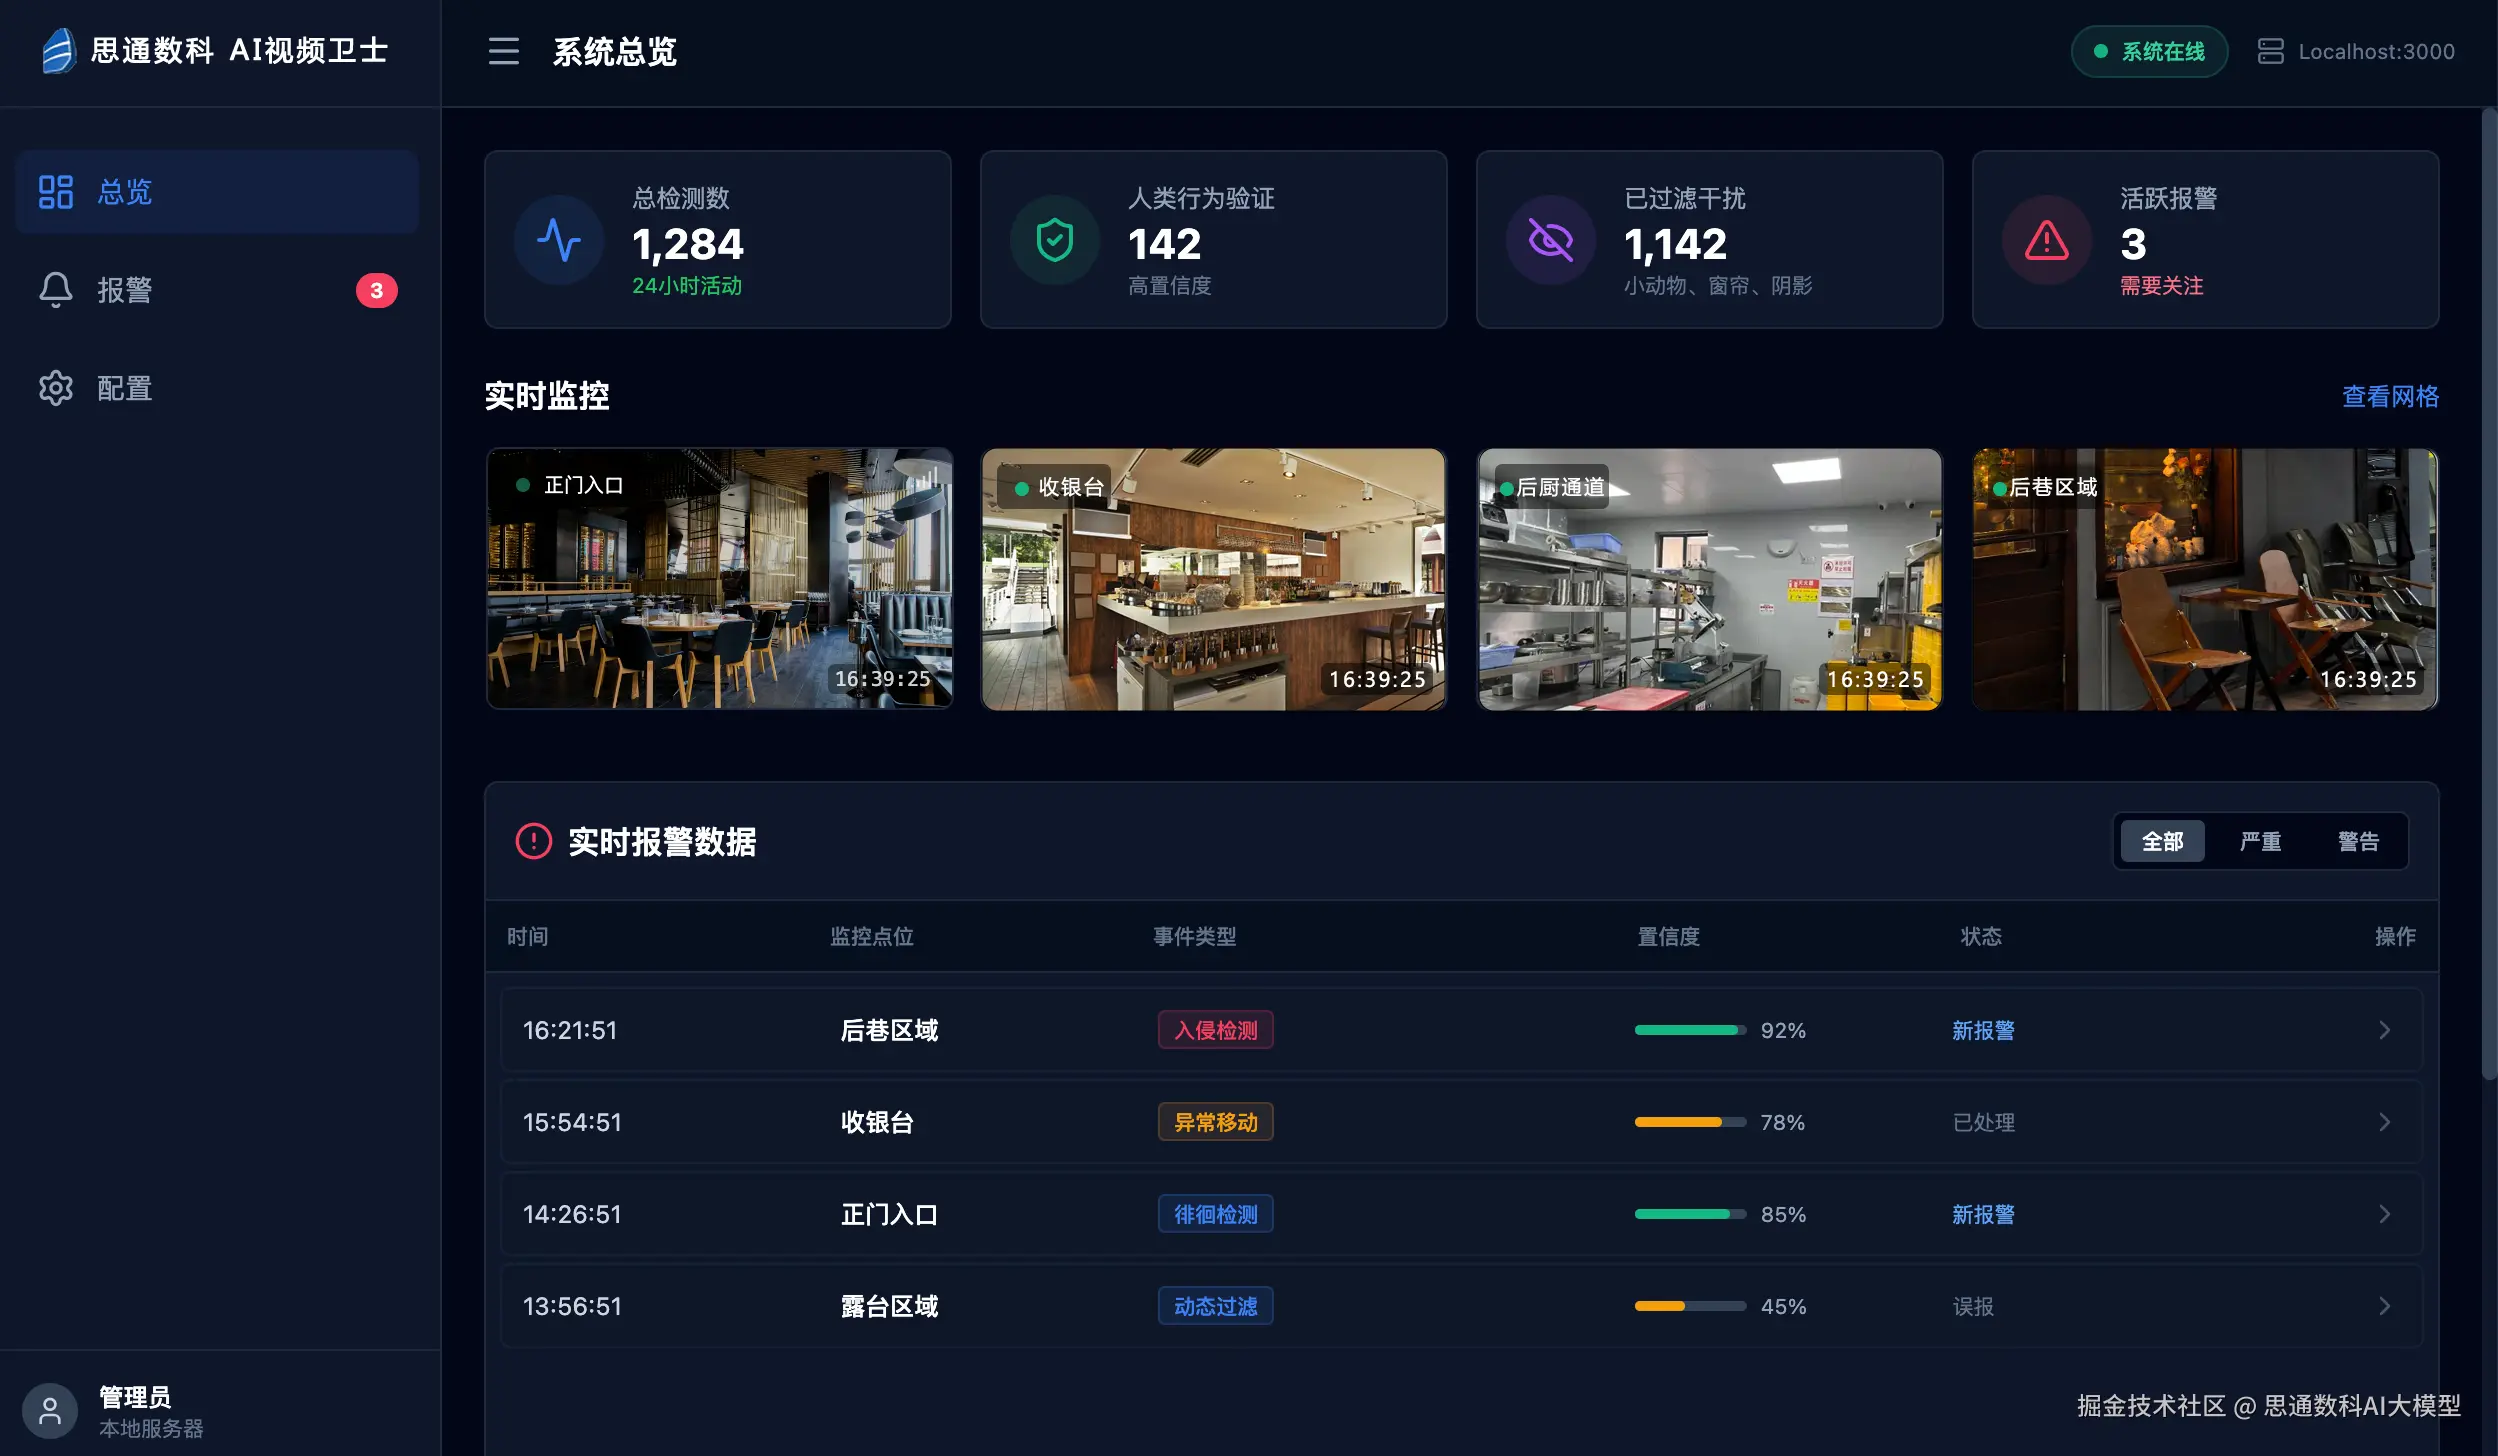The image size is (2498, 1456).
Task: Click the 总检测数 pulse activity icon
Action: (x=559, y=241)
